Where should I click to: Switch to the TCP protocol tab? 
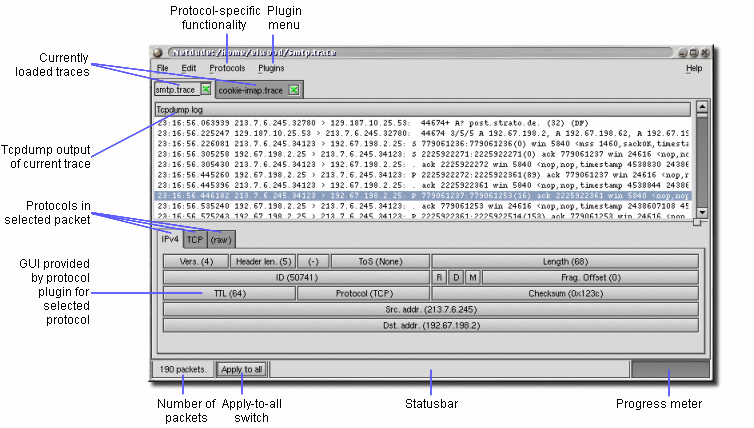point(194,240)
